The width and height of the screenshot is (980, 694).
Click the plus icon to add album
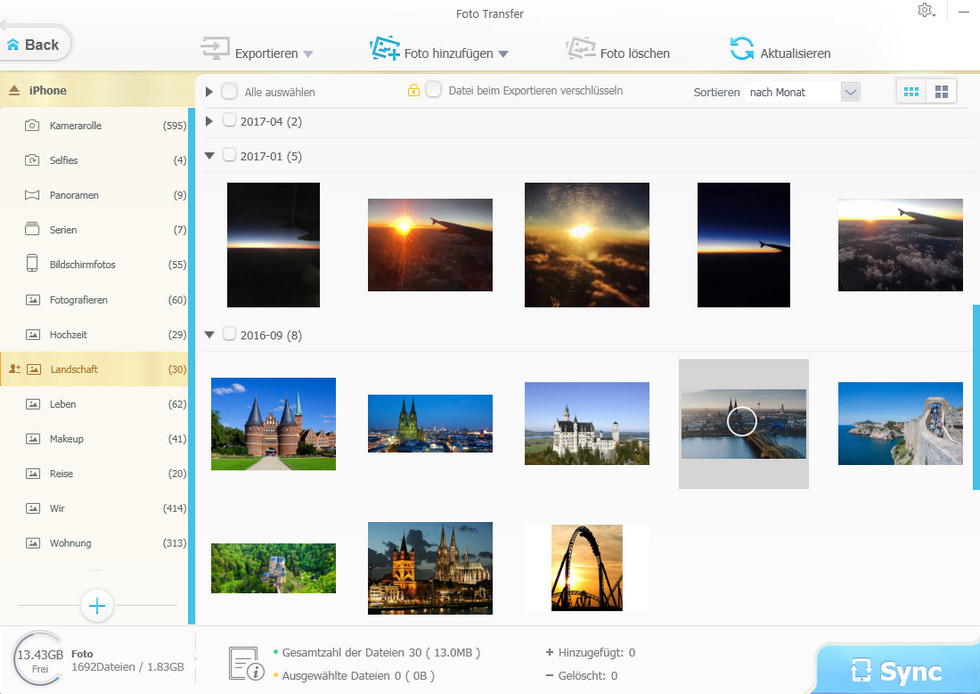click(97, 605)
